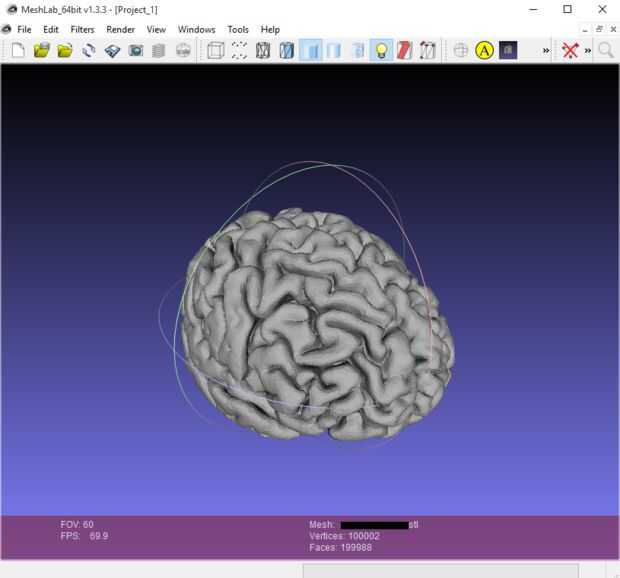Click the yellow A annotation icon
This screenshot has width=620, height=578.
click(x=484, y=50)
